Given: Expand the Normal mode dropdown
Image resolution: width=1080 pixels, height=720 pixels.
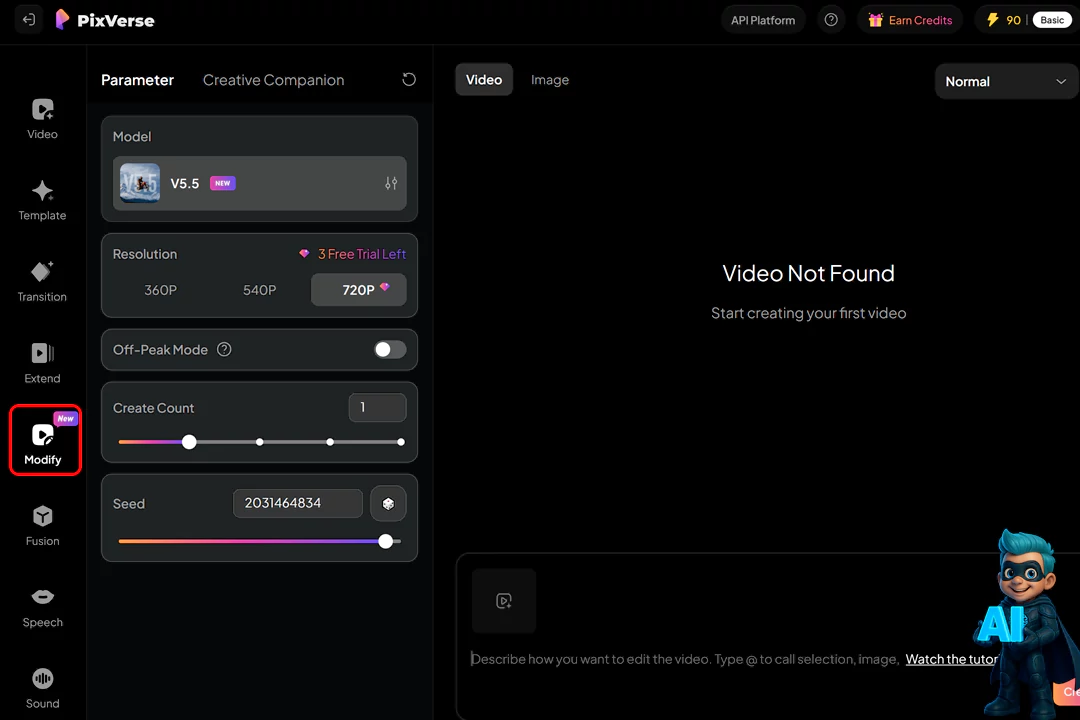Looking at the screenshot, I should click(1005, 82).
